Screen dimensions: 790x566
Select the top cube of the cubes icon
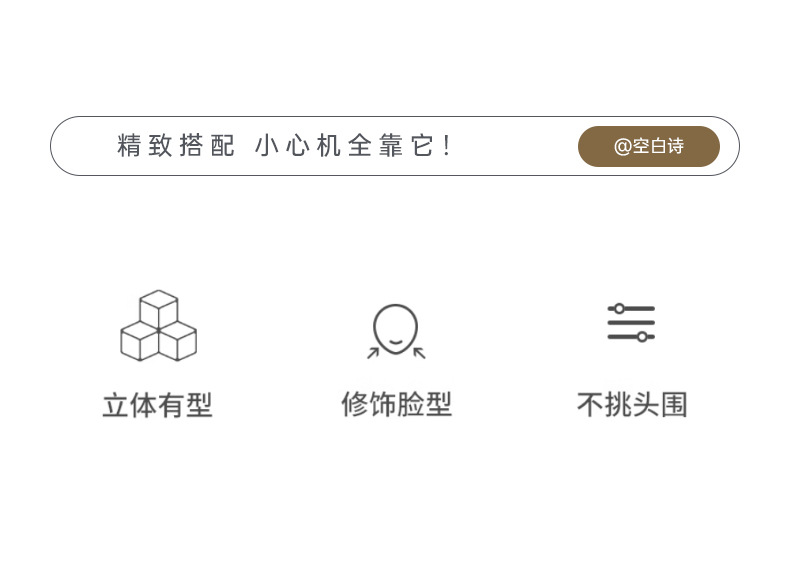point(159,308)
